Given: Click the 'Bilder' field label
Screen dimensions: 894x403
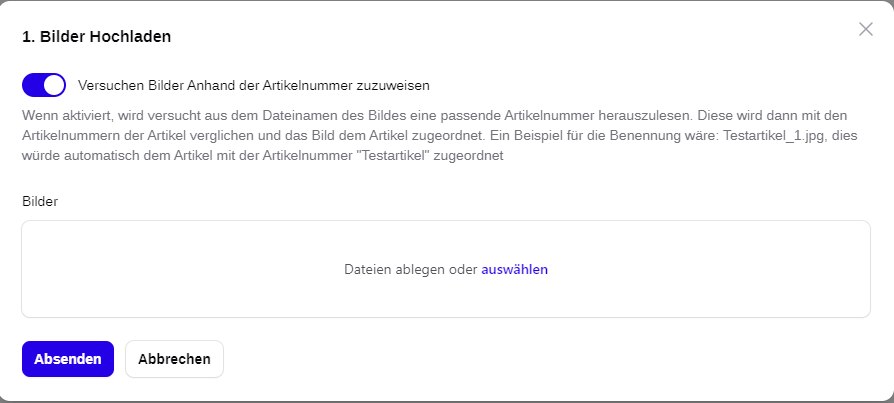Looking at the screenshot, I should point(40,201).
